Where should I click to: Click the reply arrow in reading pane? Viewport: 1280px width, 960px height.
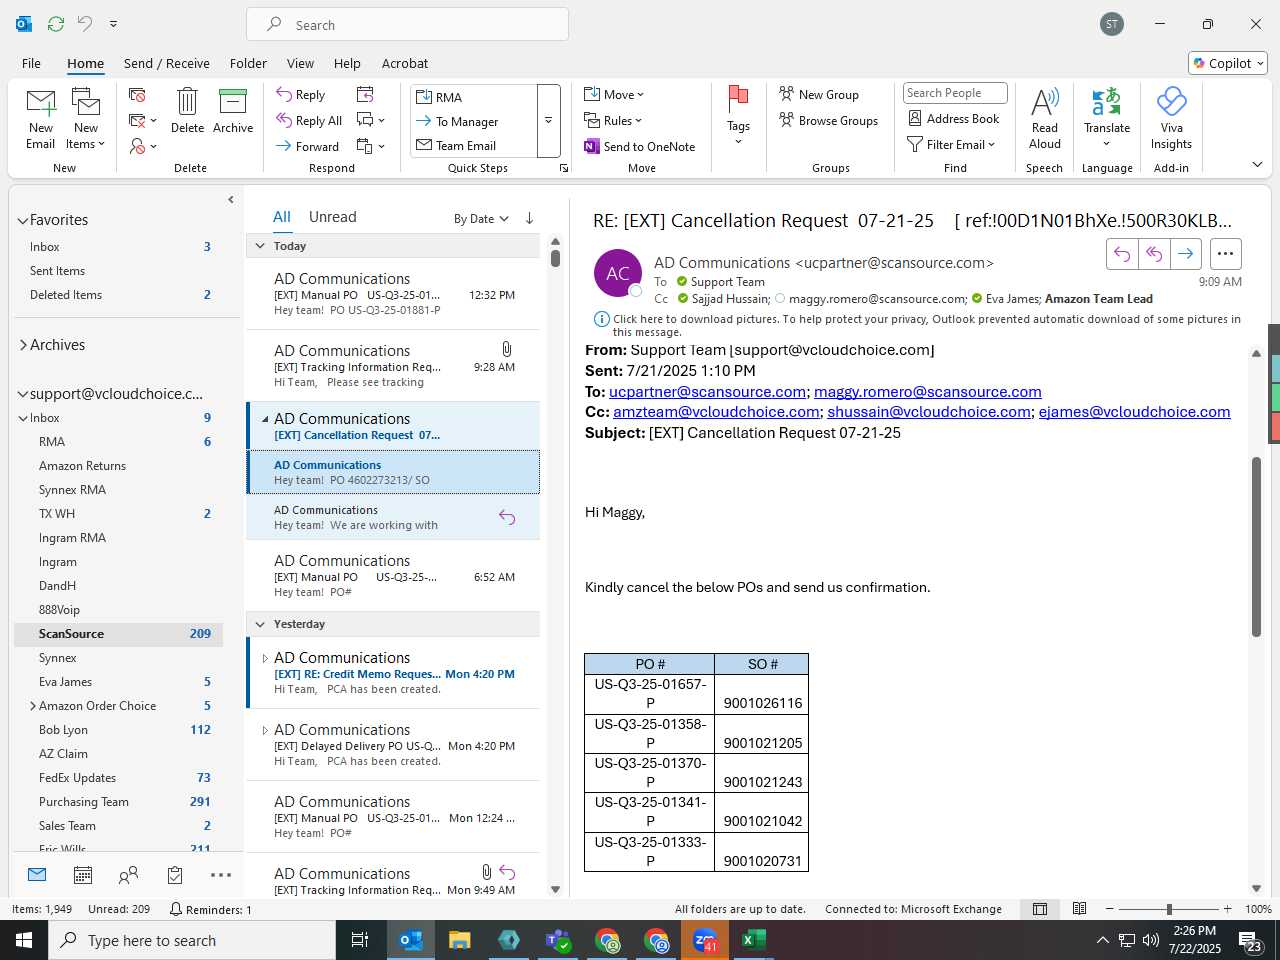tap(1122, 254)
